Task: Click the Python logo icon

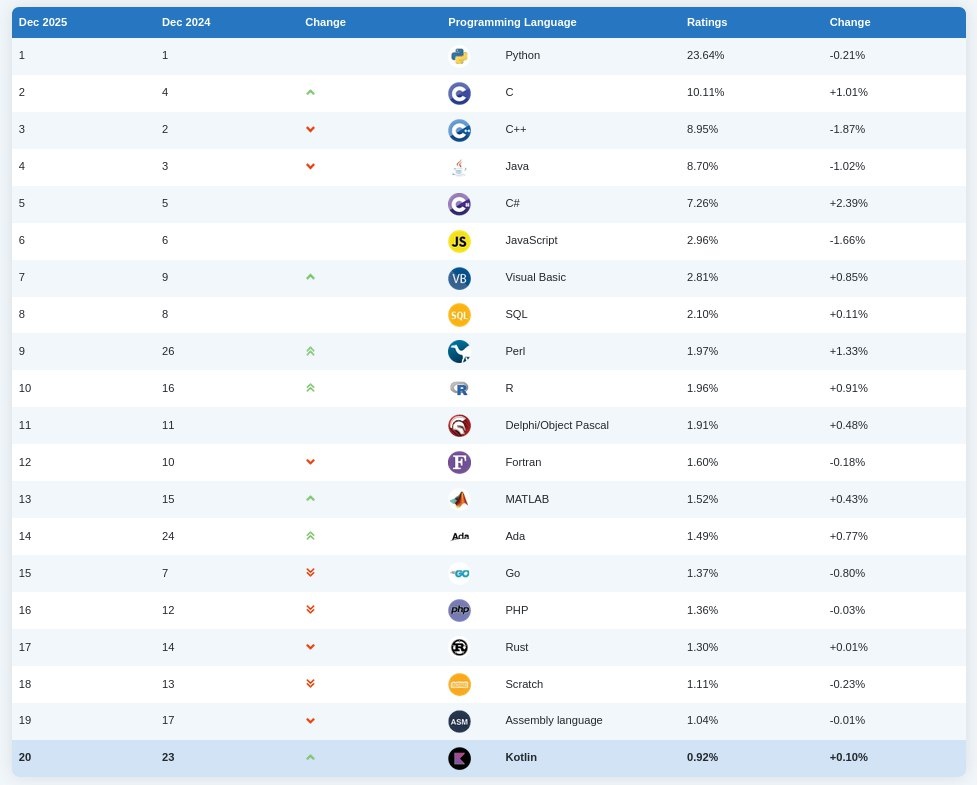Action: pos(459,56)
